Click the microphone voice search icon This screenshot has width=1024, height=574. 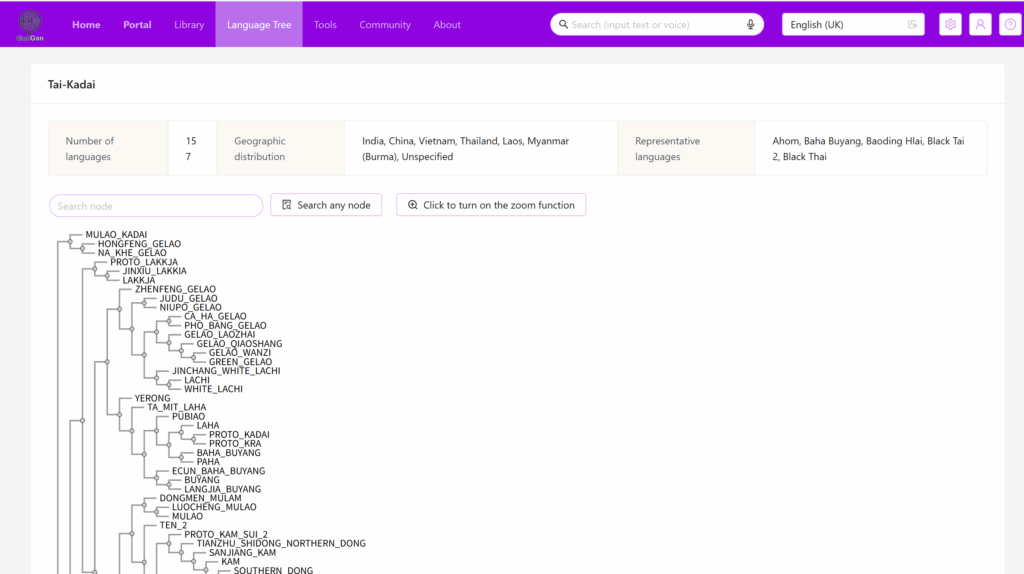(750, 25)
